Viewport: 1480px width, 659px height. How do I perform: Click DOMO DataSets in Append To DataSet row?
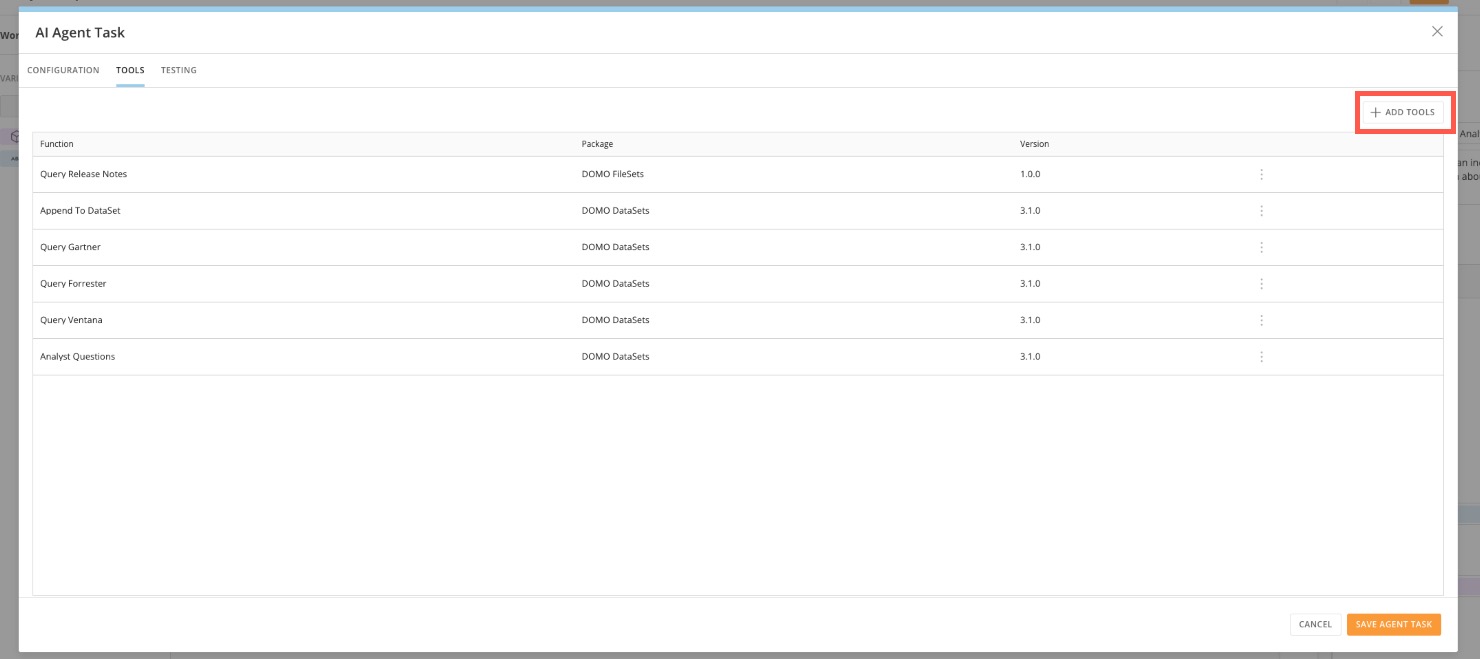(616, 211)
